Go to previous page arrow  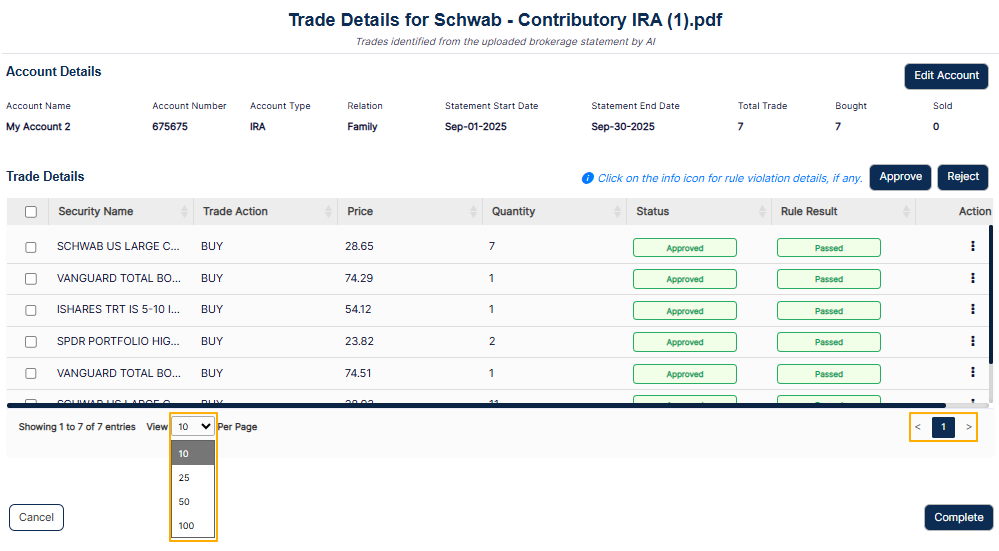click(918, 427)
